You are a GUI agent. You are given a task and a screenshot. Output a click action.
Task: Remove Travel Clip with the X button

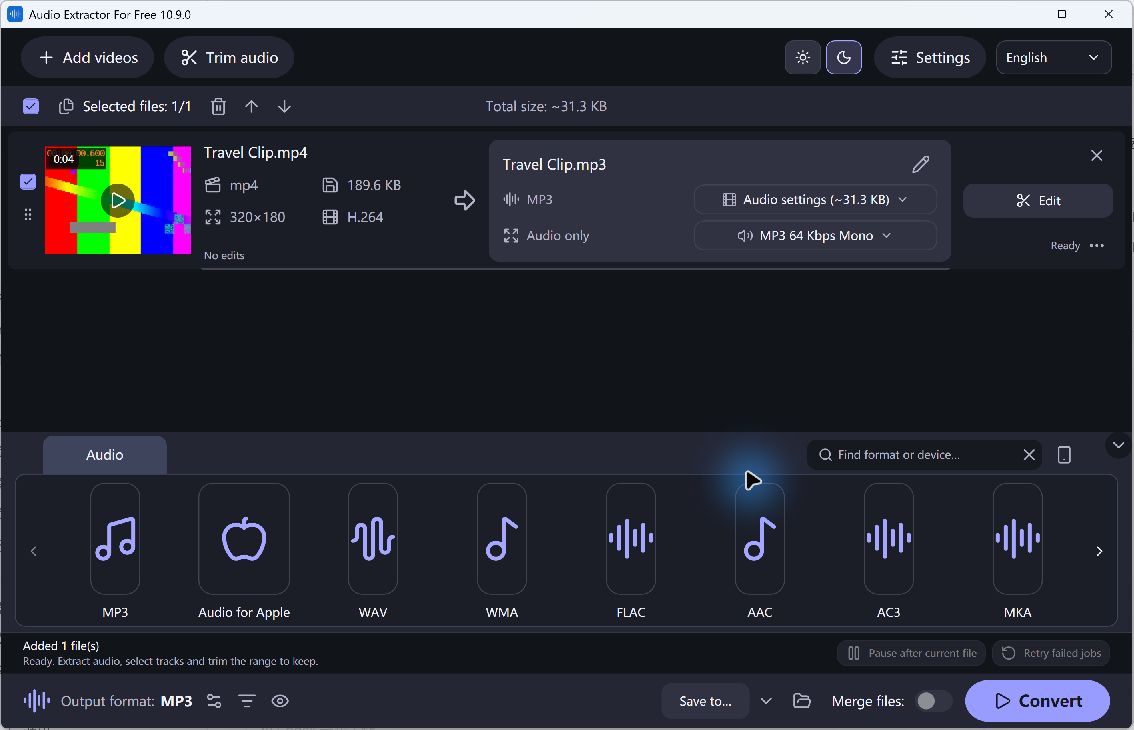pyautogui.click(x=1096, y=156)
